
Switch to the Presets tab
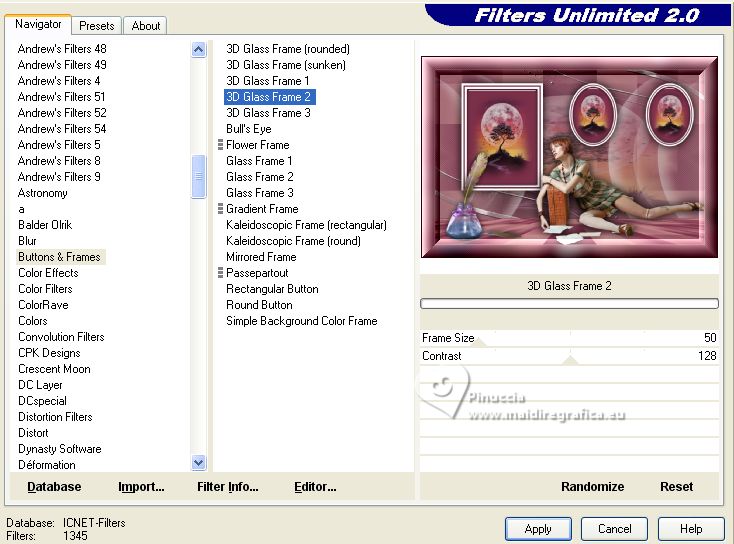(x=96, y=26)
